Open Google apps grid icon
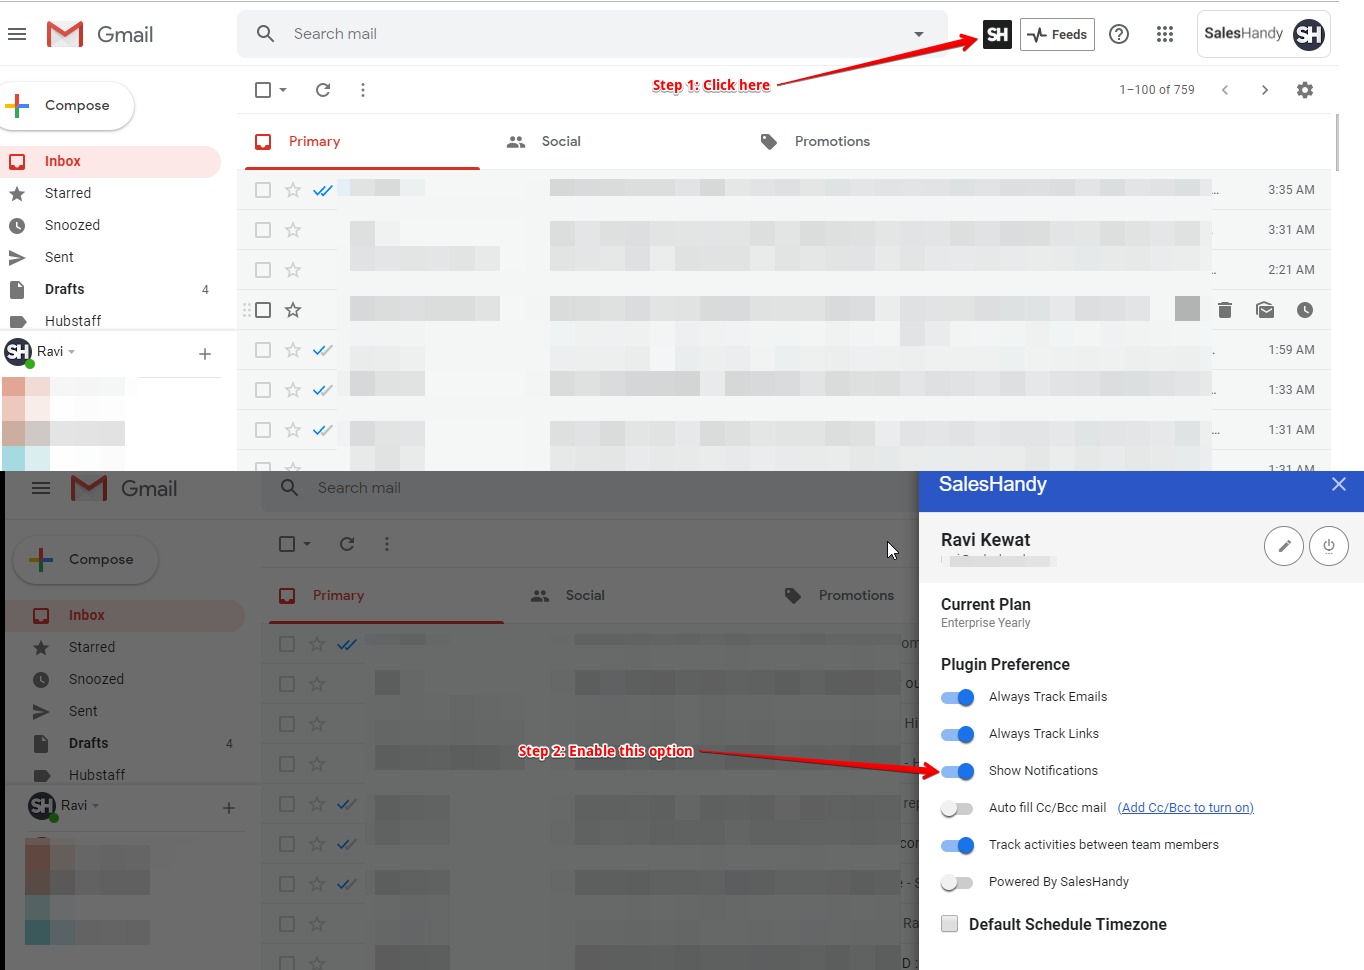Screen dimensions: 1364x970 1165,34
